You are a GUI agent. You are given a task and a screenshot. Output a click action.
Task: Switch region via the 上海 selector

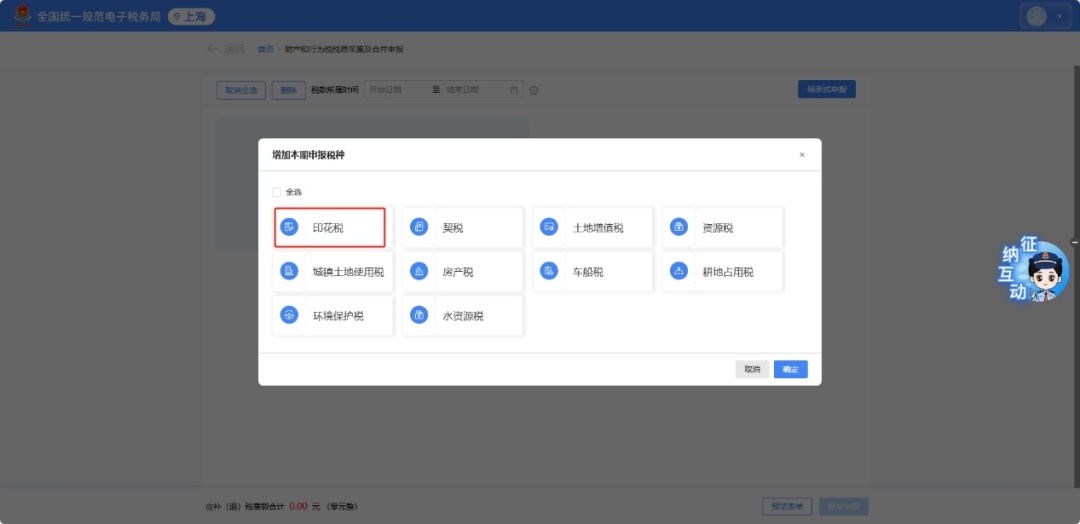[x=191, y=17]
